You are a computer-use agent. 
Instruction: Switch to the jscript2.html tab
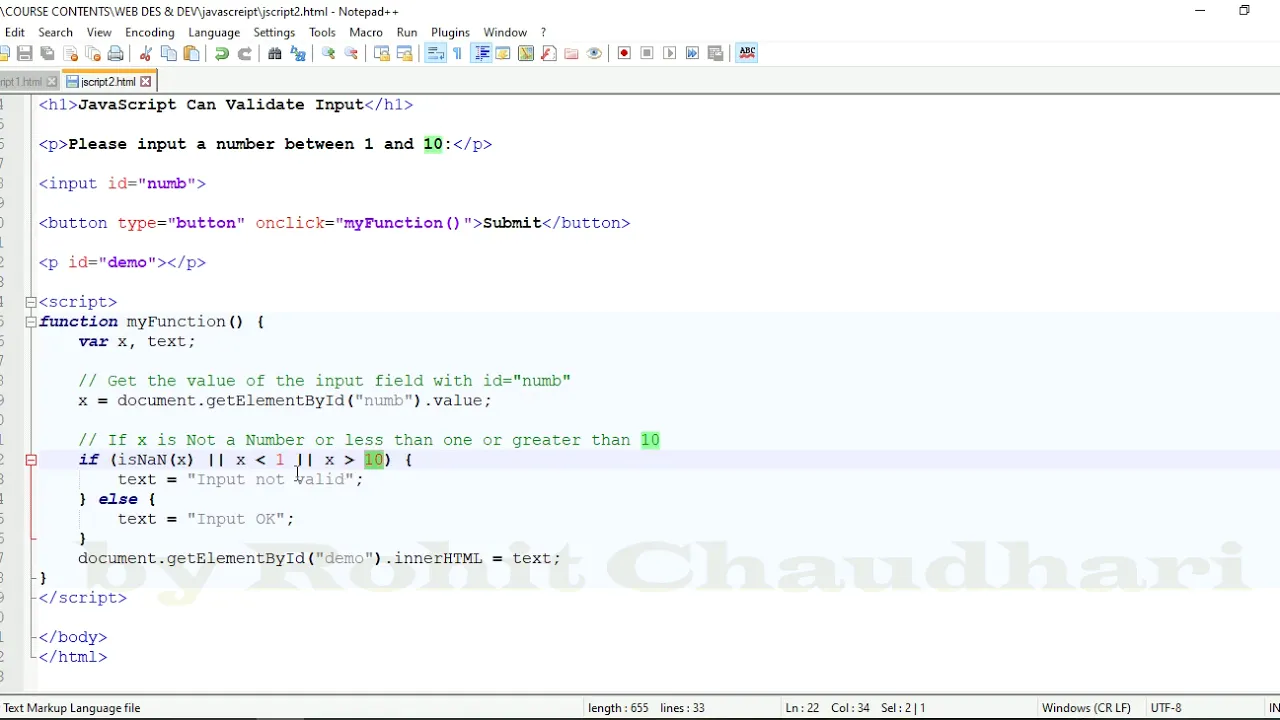[107, 82]
